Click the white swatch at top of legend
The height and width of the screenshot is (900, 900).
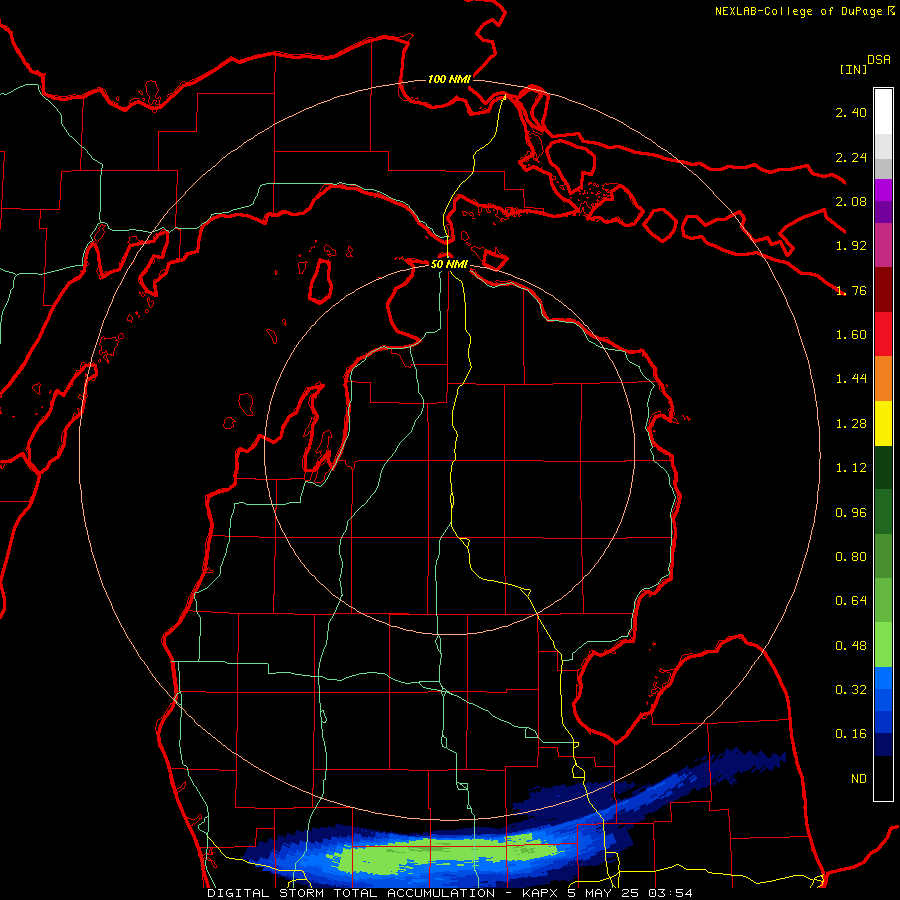[883, 112]
